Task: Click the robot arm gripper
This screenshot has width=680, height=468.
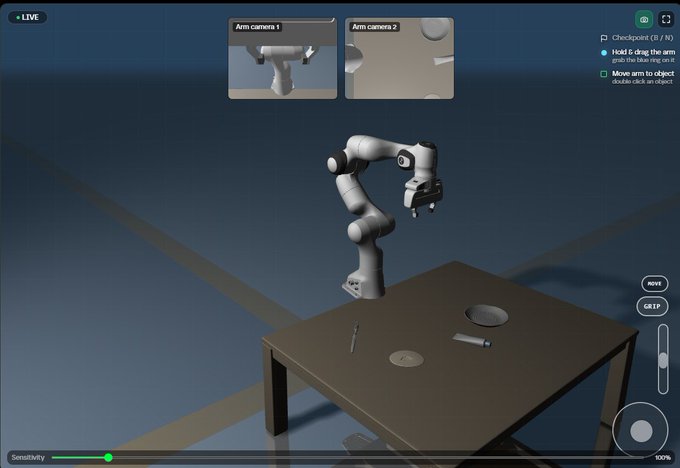Action: click(x=422, y=196)
